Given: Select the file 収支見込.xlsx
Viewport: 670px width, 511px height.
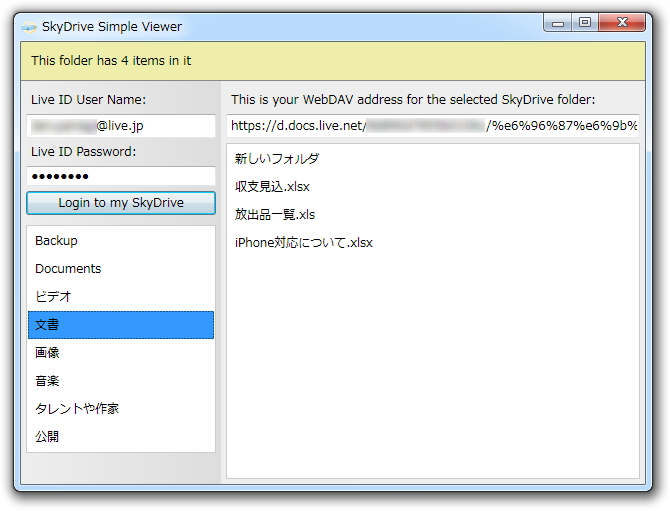Looking at the screenshot, I should [433, 187].
